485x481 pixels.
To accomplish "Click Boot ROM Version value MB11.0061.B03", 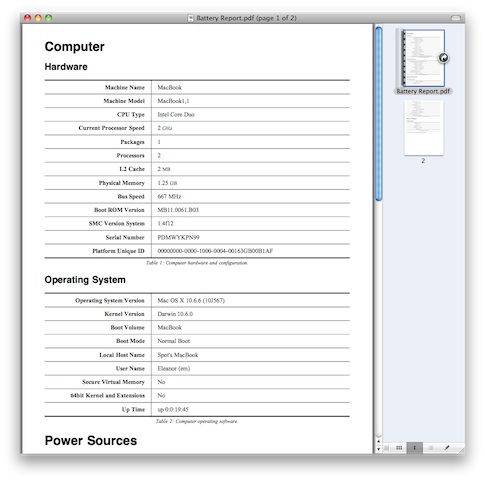I will [178, 210].
